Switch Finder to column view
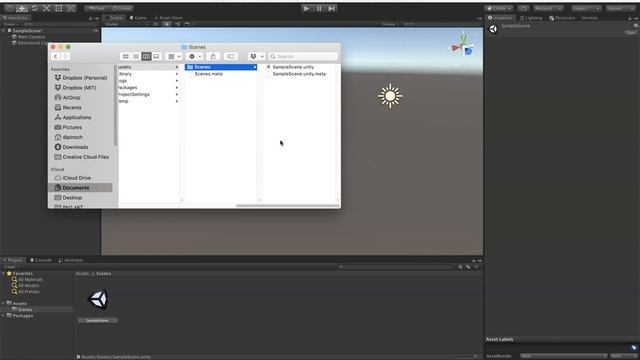The image size is (640, 360). point(146,56)
